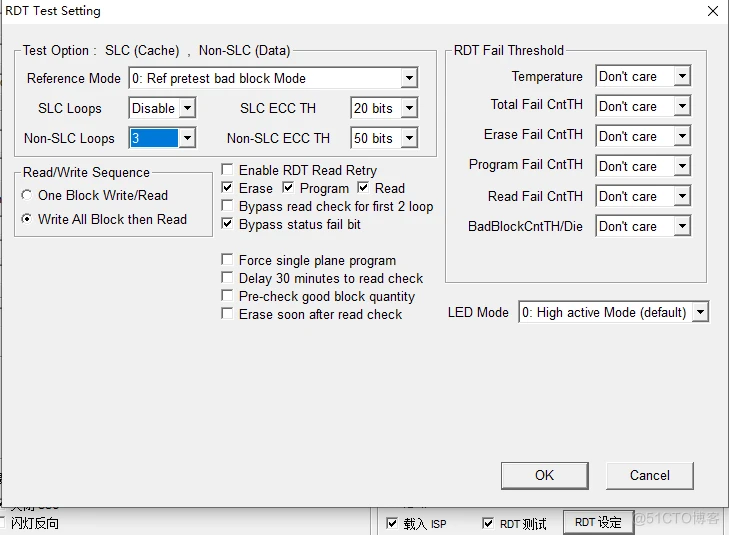This screenshot has height=535, width=729.
Task: Open the Non-SLC ECC TH dropdown
Action: (384, 138)
